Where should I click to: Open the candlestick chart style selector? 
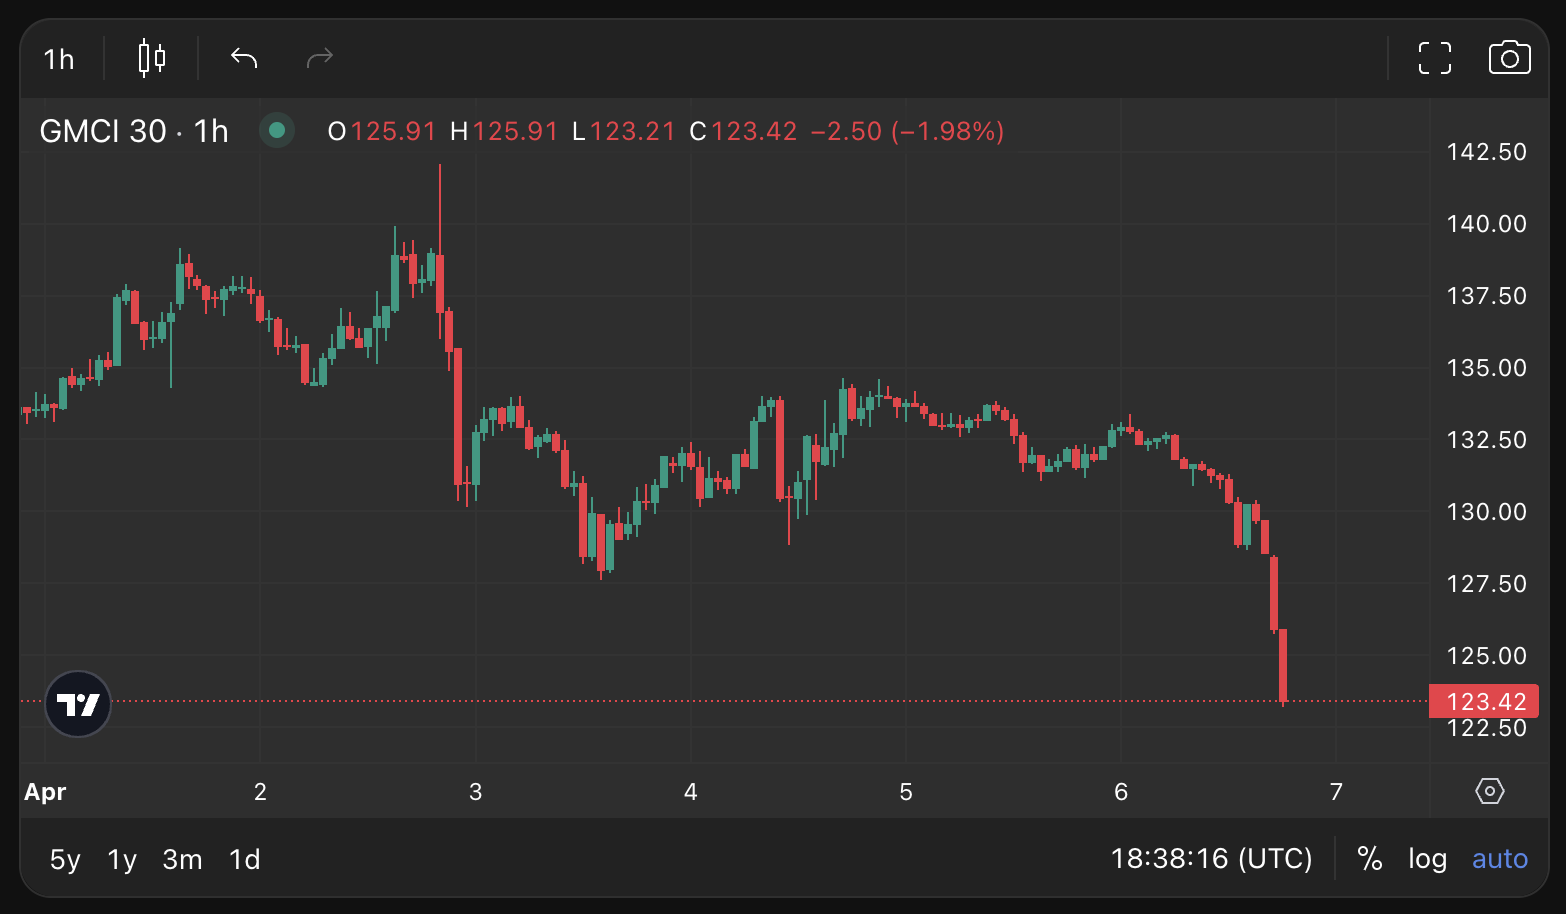[152, 58]
